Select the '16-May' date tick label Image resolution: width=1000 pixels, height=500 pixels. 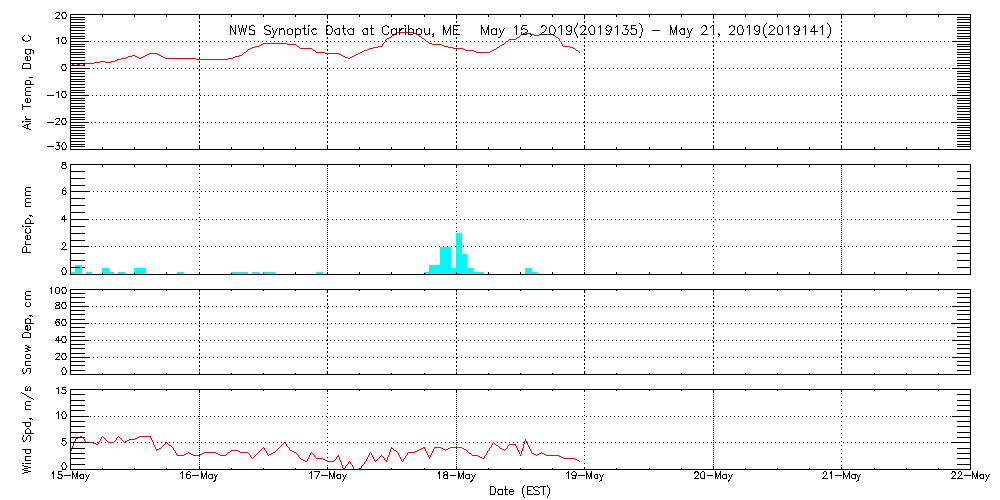(200, 476)
